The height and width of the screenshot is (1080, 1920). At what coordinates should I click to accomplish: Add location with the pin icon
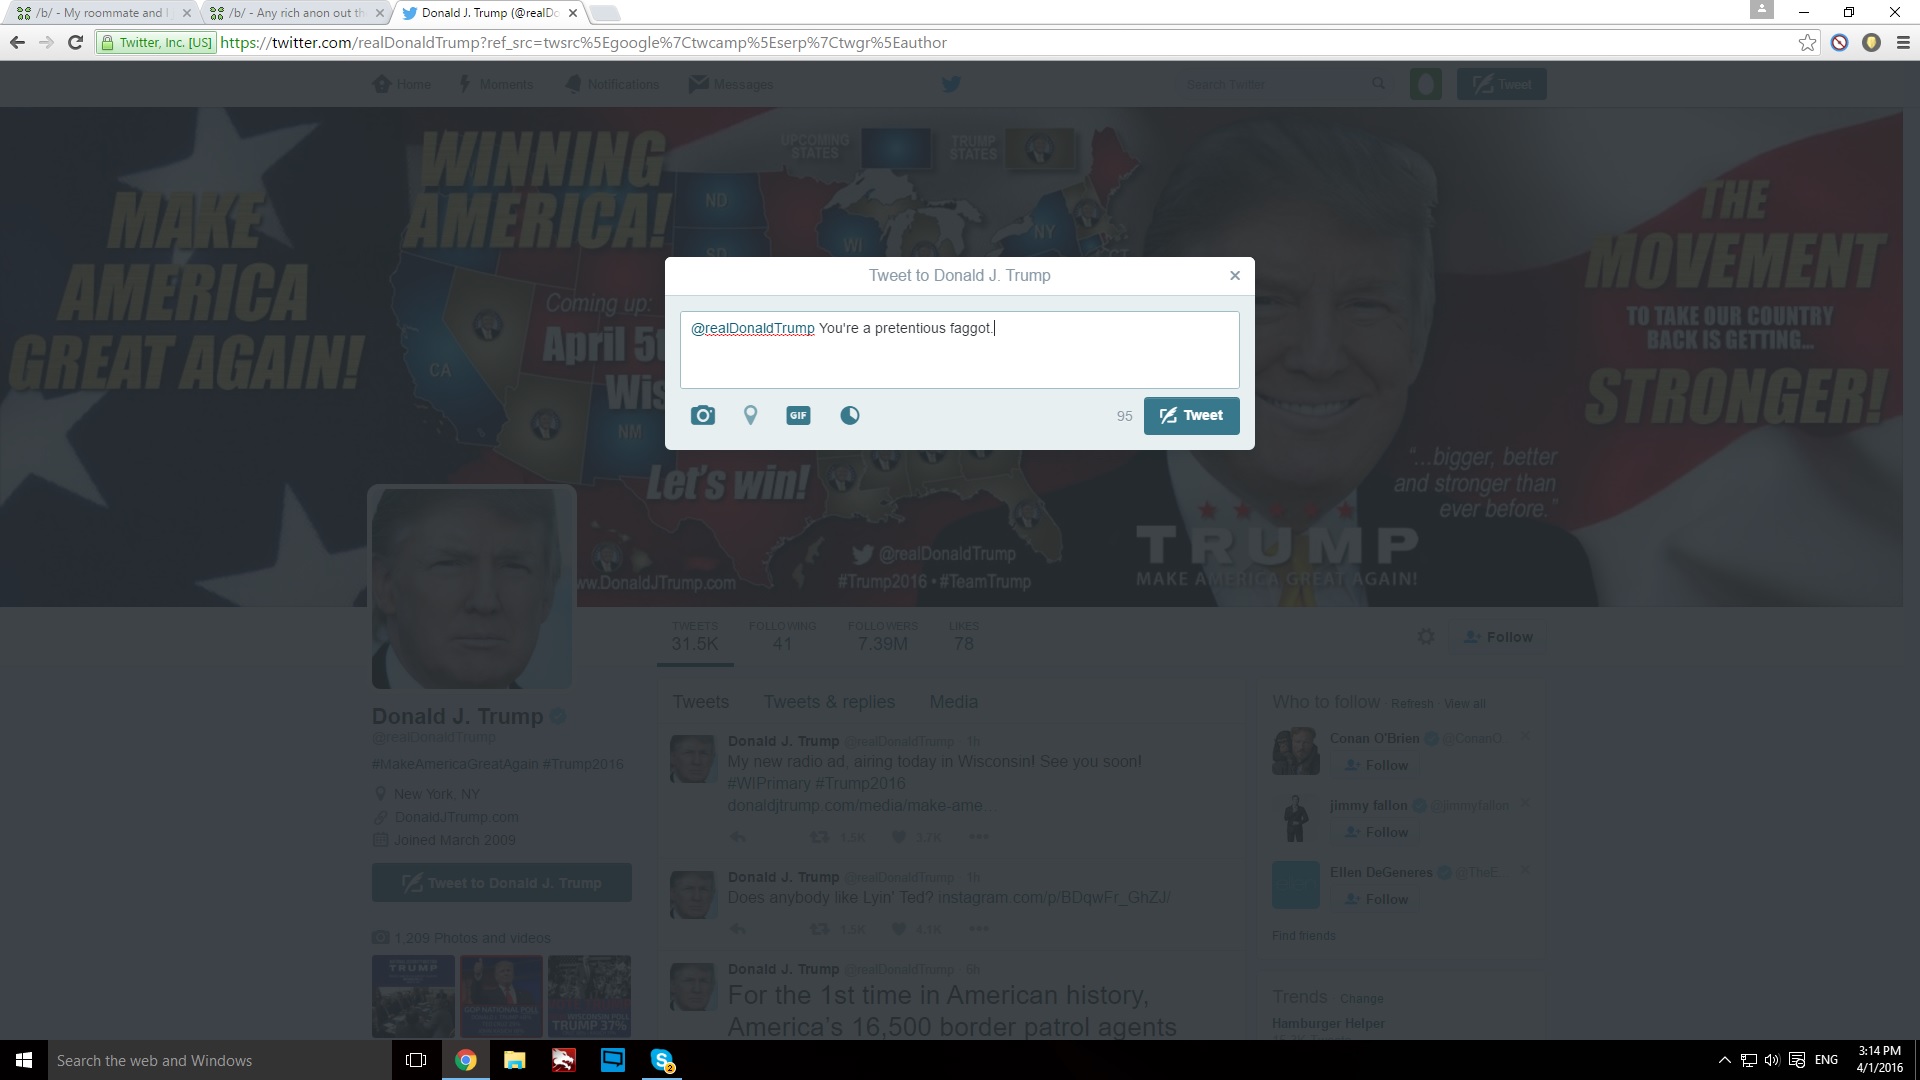coord(750,415)
